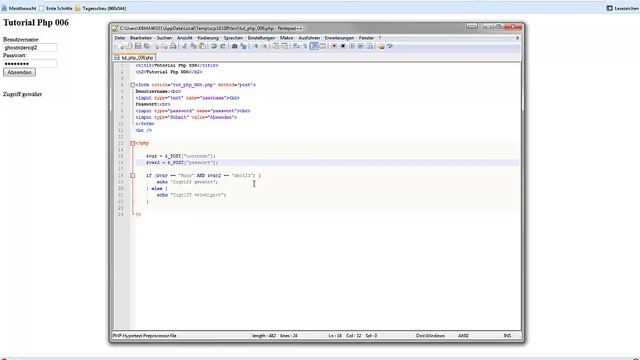Start macro recording with red dot icon
640x360 pixels.
[x=334, y=46]
